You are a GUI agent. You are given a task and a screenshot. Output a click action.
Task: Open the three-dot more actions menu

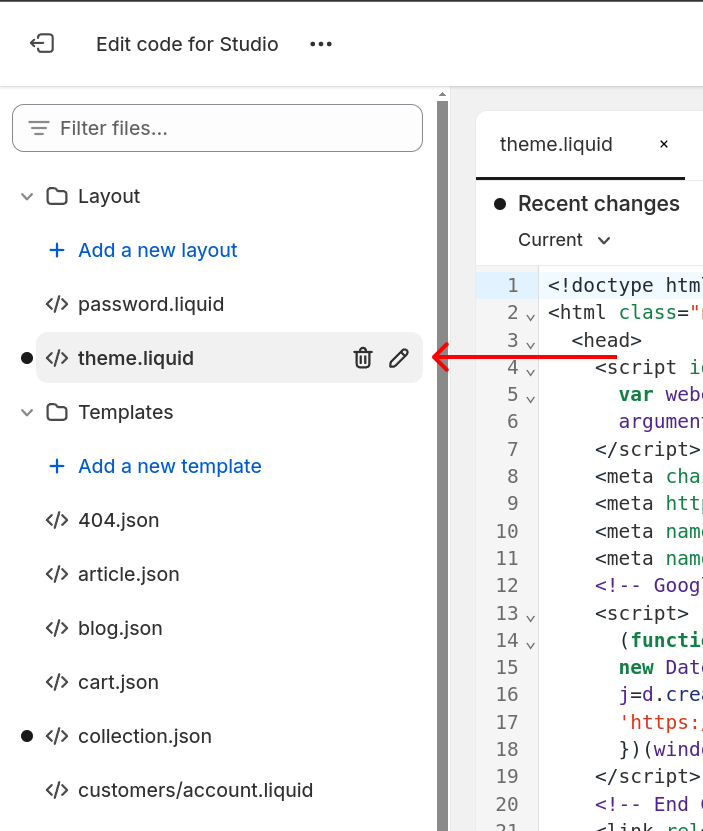320,44
